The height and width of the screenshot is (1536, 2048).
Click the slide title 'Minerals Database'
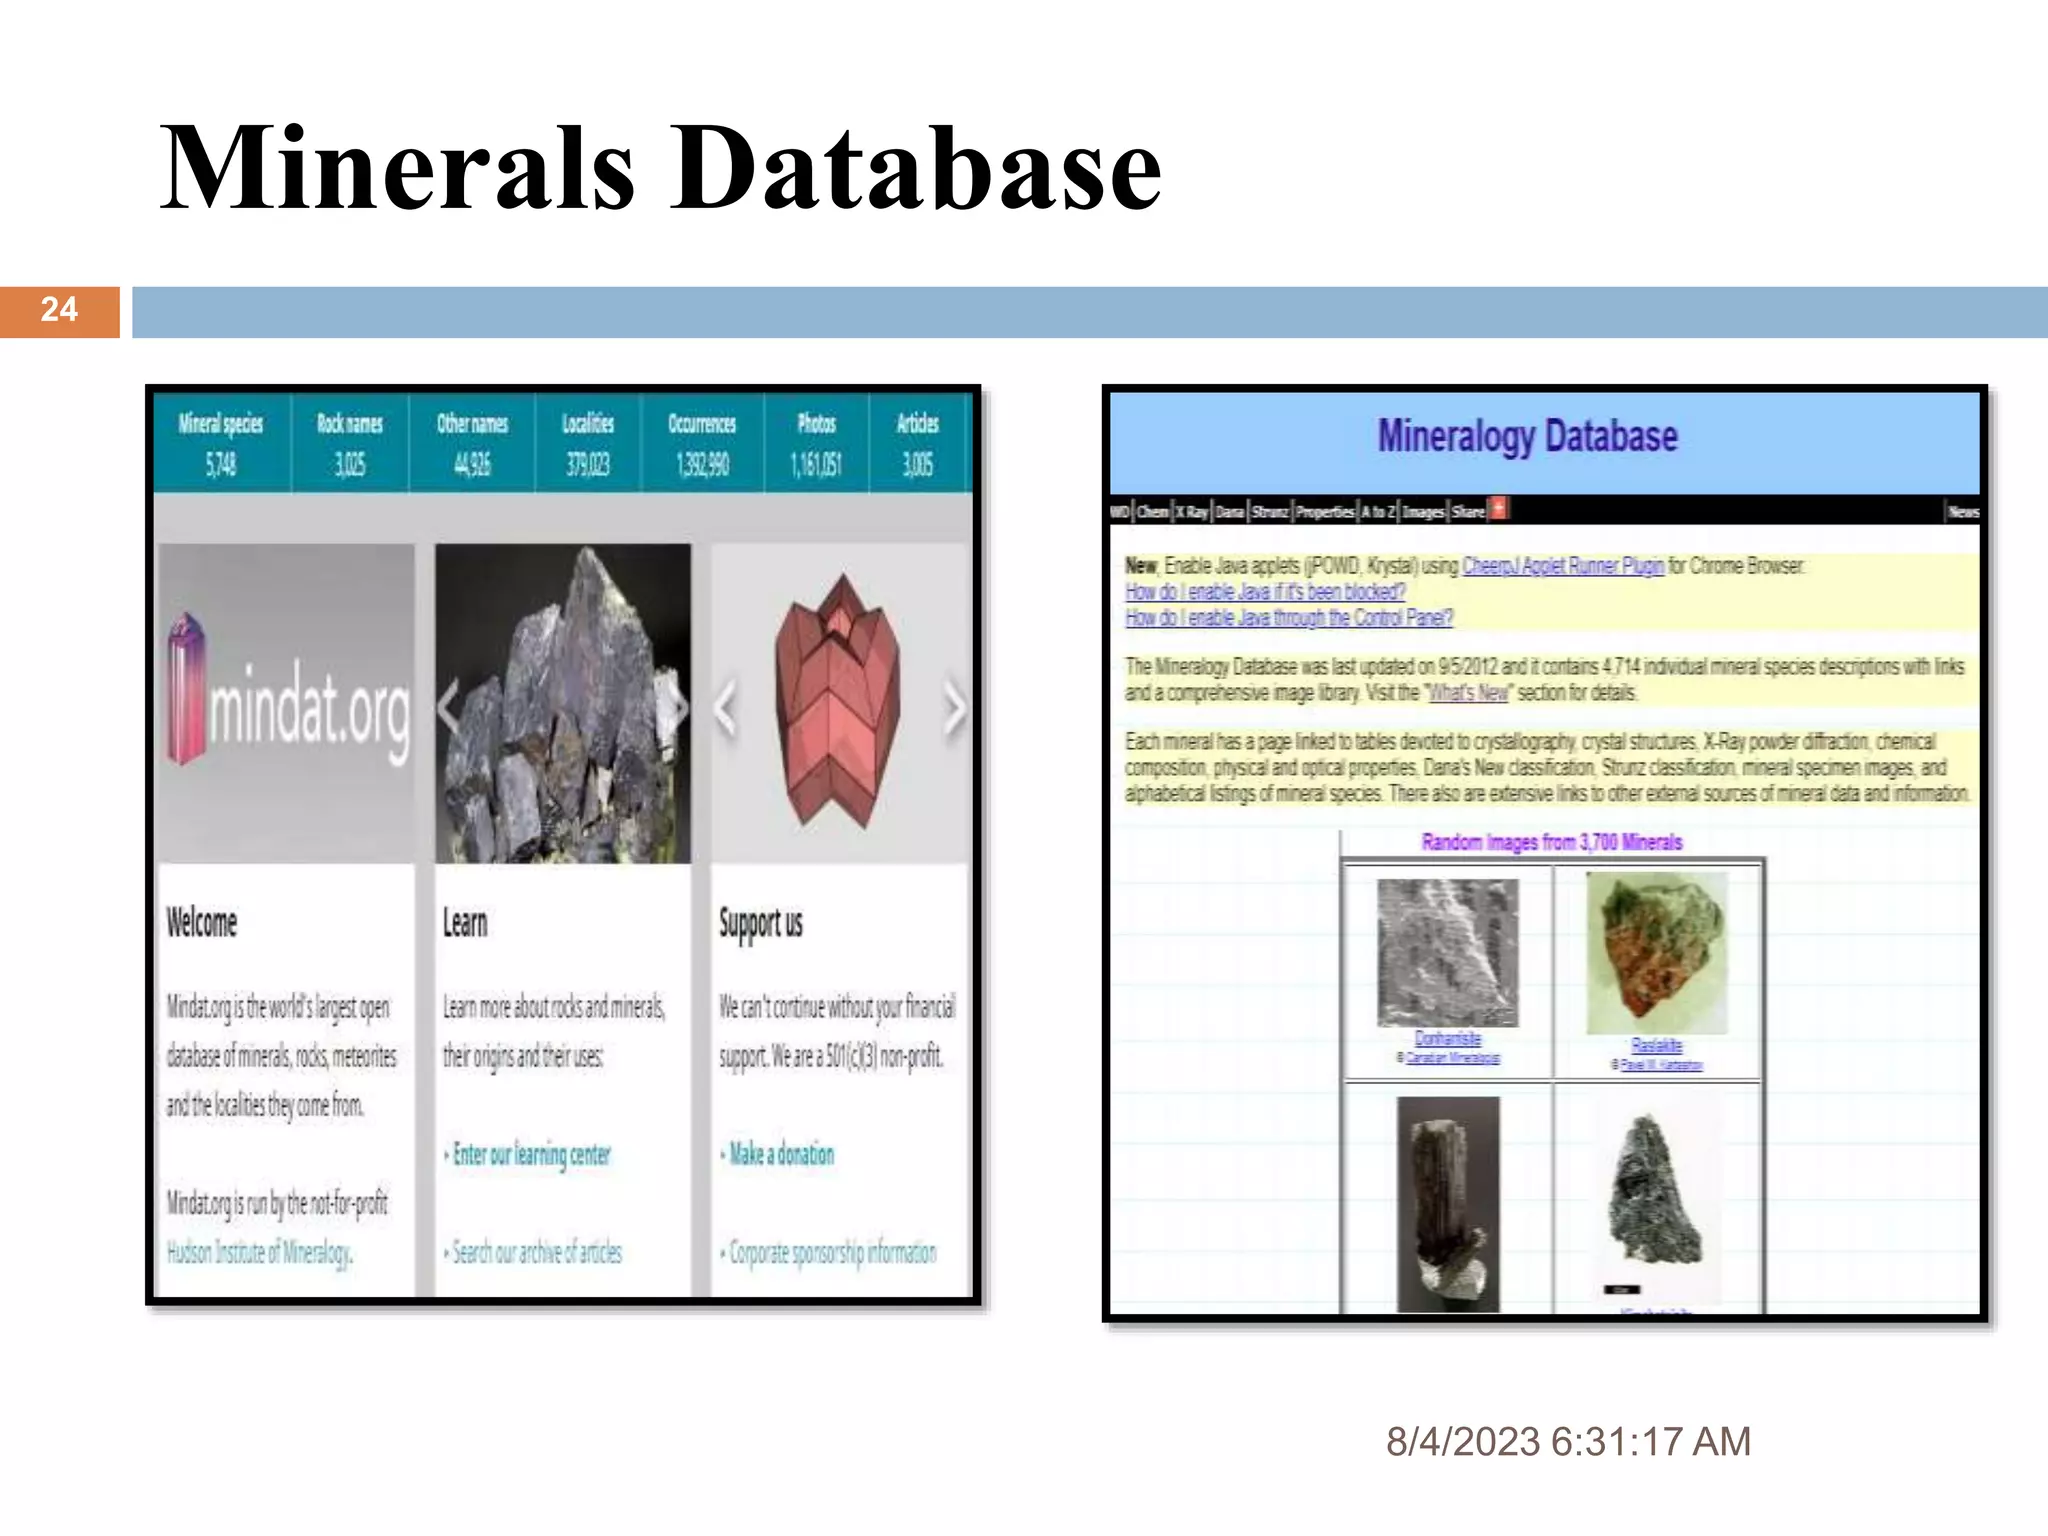[661, 167]
